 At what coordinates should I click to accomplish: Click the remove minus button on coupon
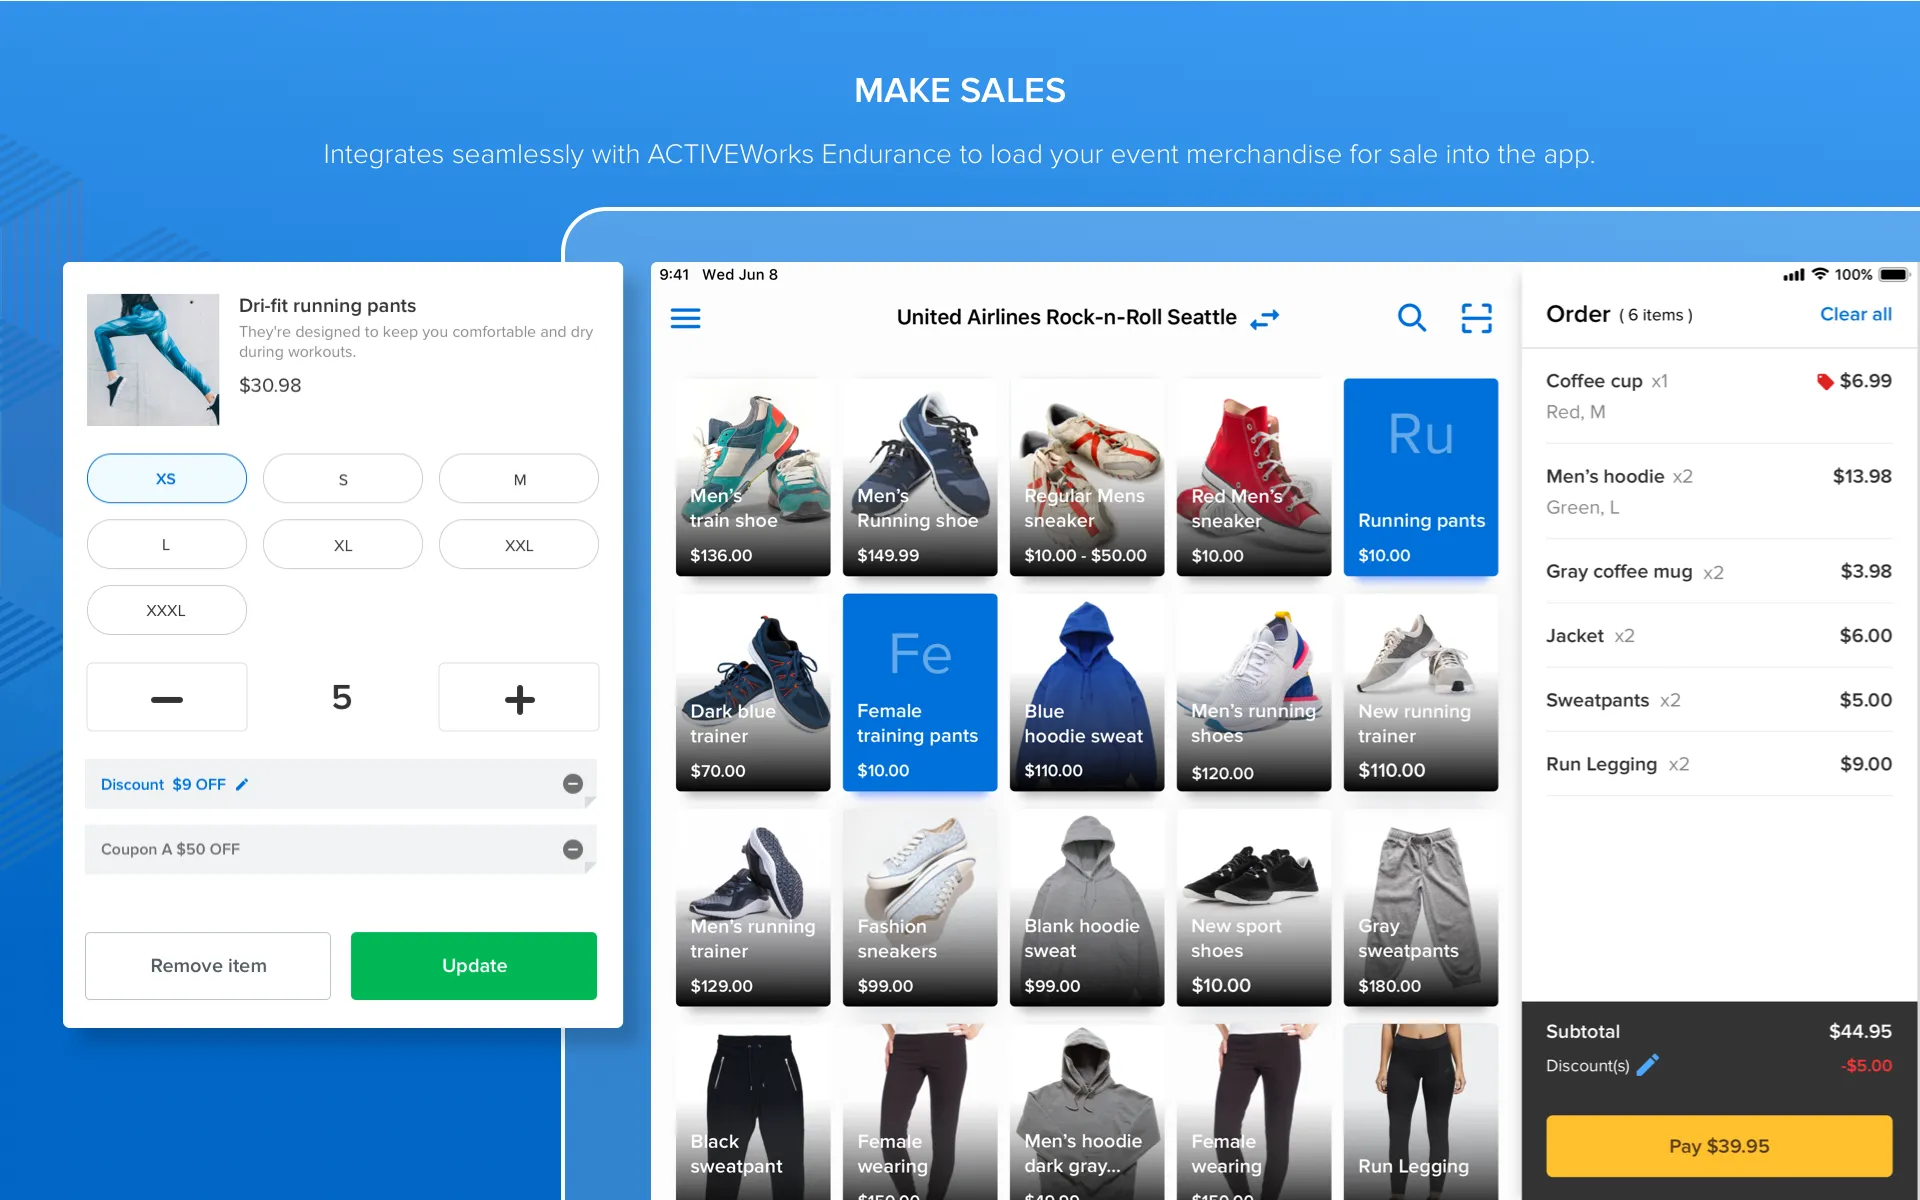point(574,849)
